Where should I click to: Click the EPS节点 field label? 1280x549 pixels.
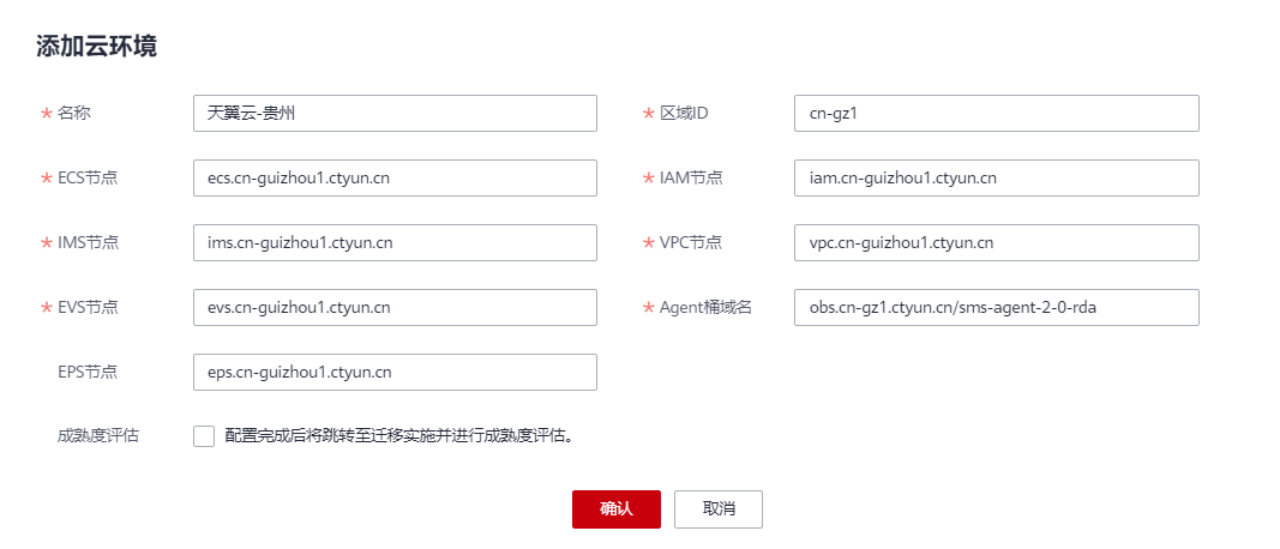(88, 372)
